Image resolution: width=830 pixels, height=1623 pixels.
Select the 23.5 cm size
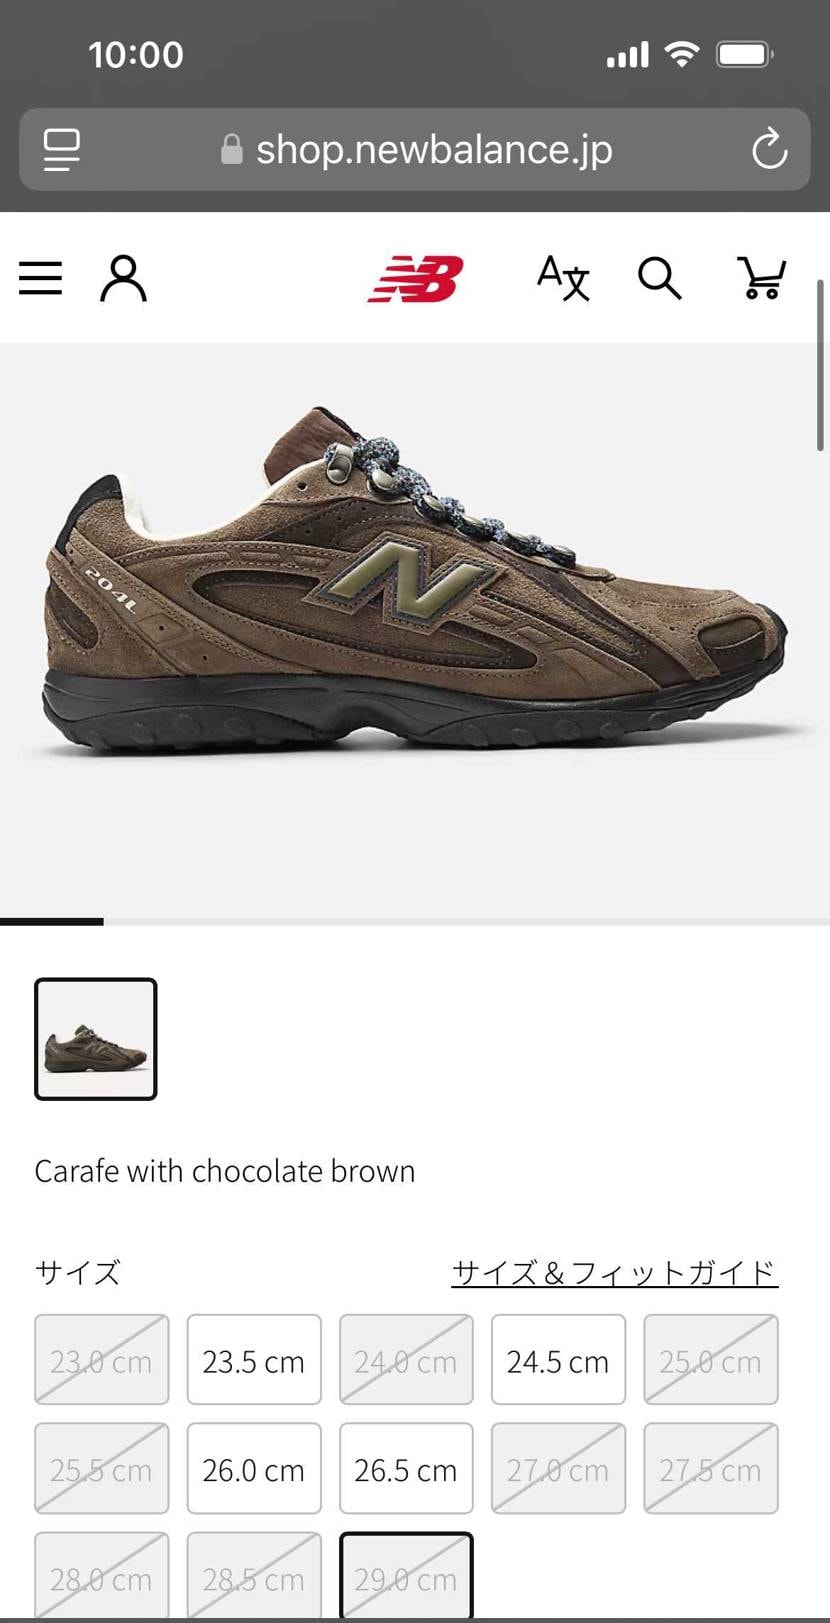254,1360
